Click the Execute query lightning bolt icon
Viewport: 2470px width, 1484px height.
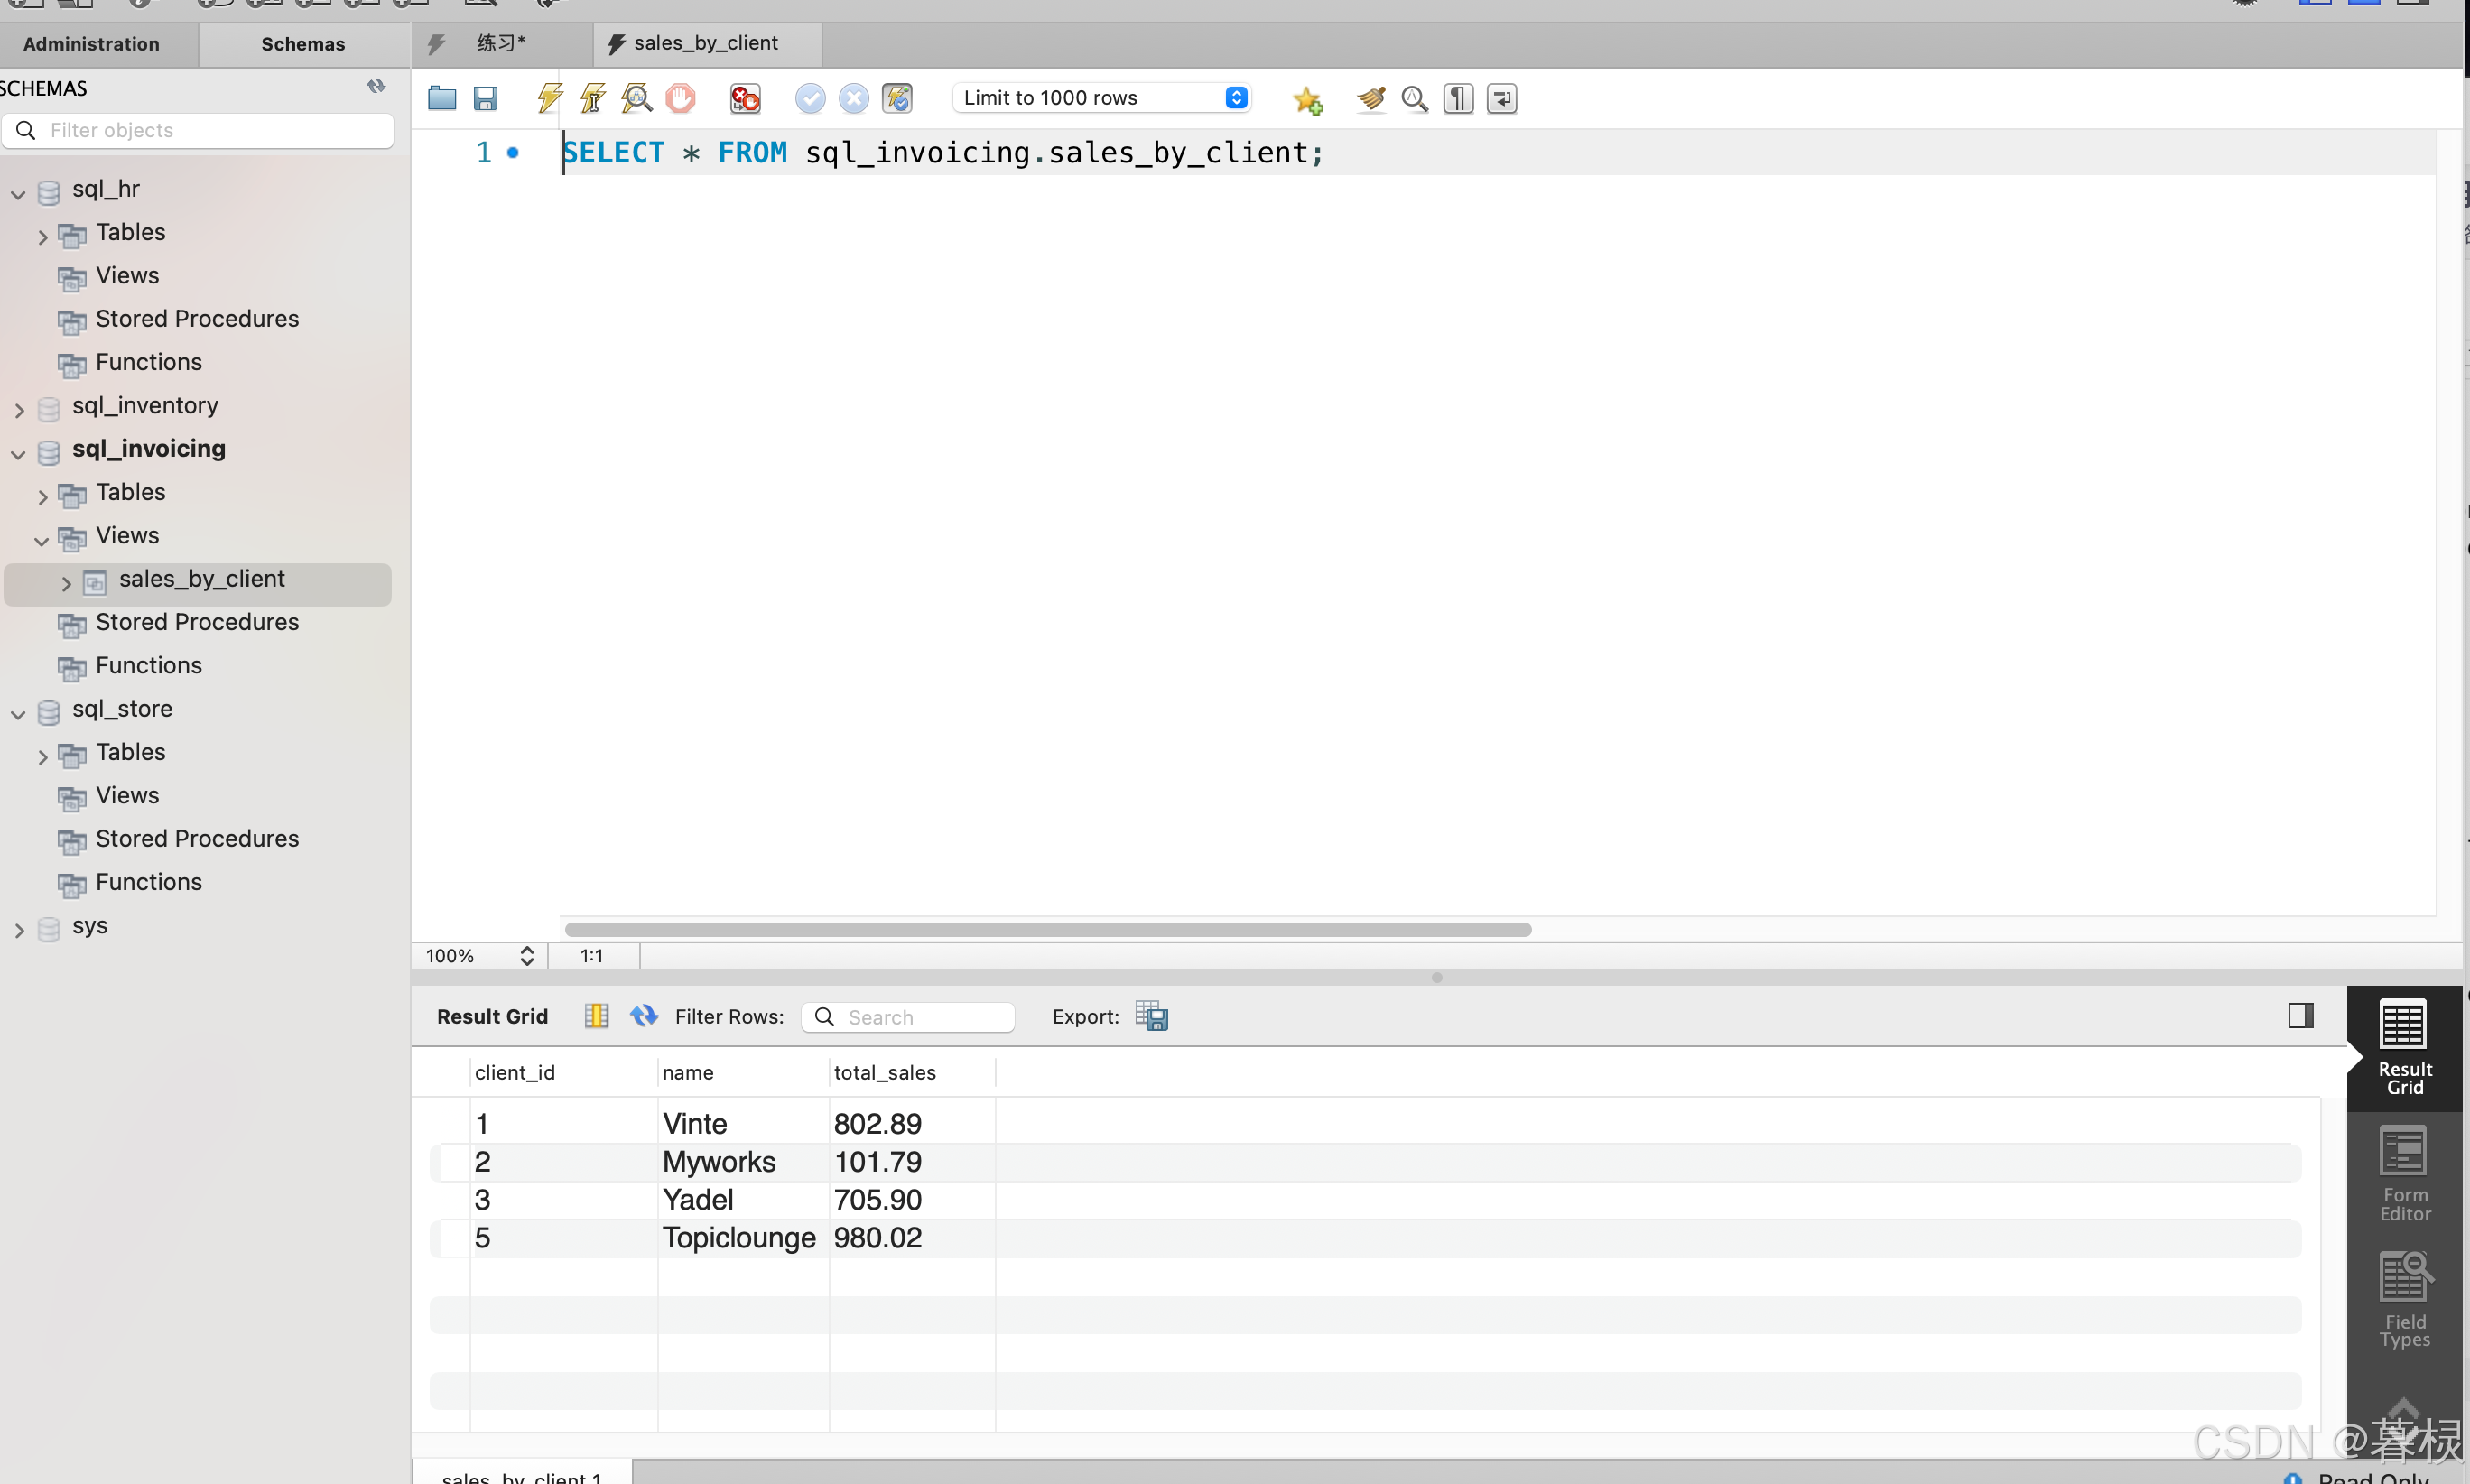pyautogui.click(x=549, y=98)
